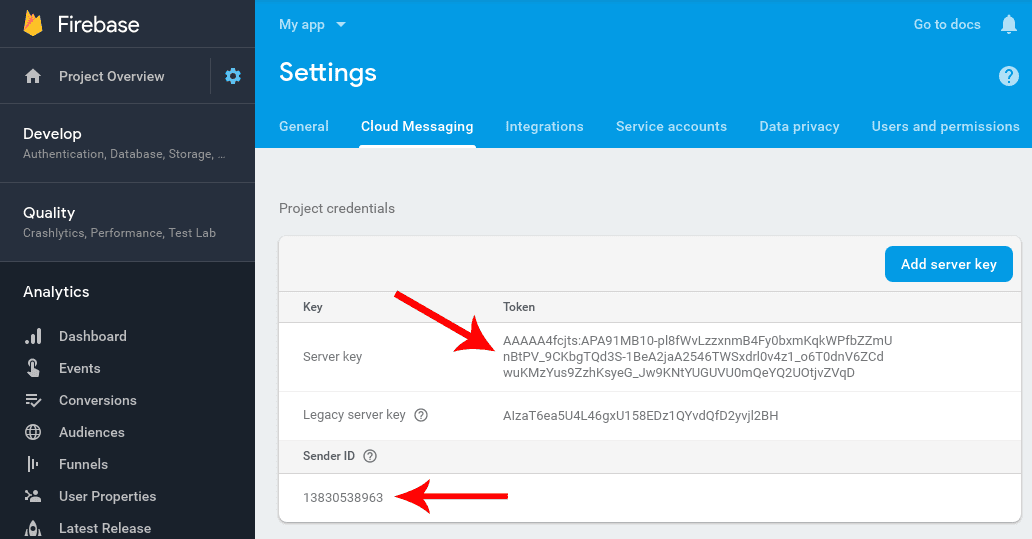Click the Events touch icon
Image resolution: width=1032 pixels, height=539 pixels.
[33, 368]
